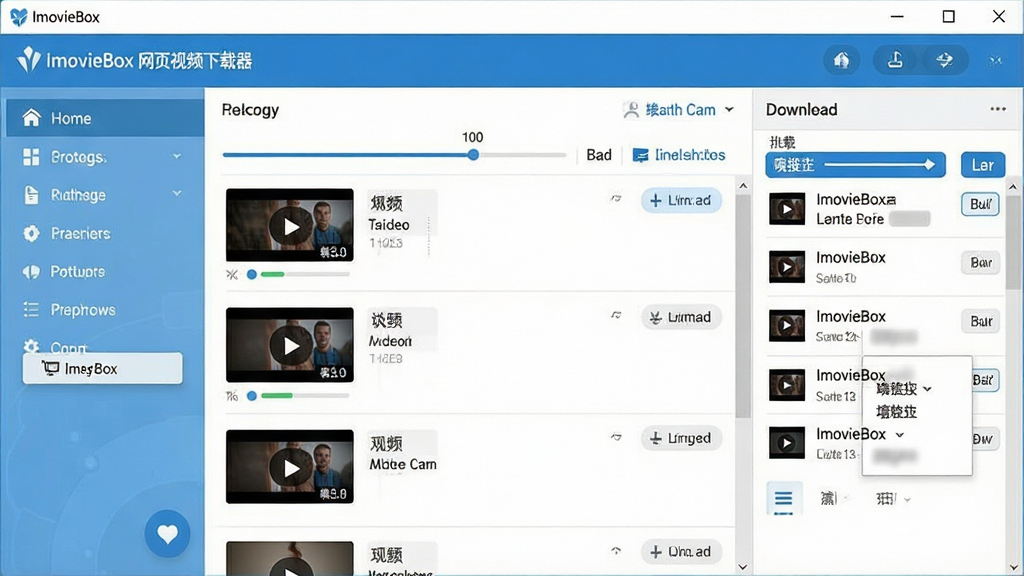The image size is (1024, 576).
Task: Play the third ImovieBox download thumbnail
Action: click(x=787, y=325)
